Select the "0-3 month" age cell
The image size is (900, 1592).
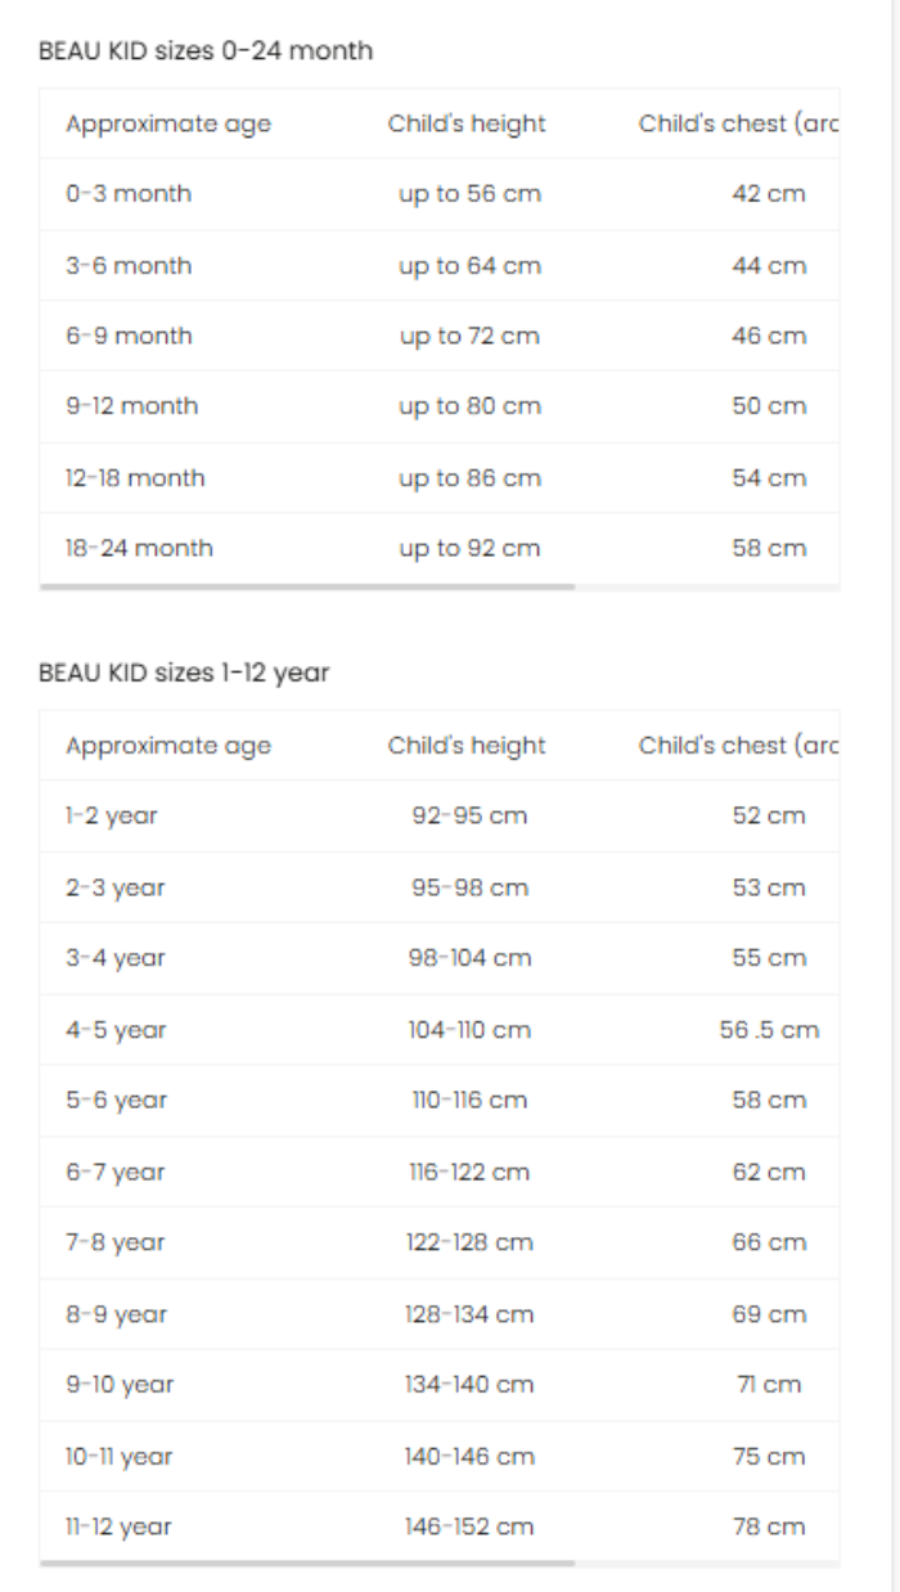(128, 194)
